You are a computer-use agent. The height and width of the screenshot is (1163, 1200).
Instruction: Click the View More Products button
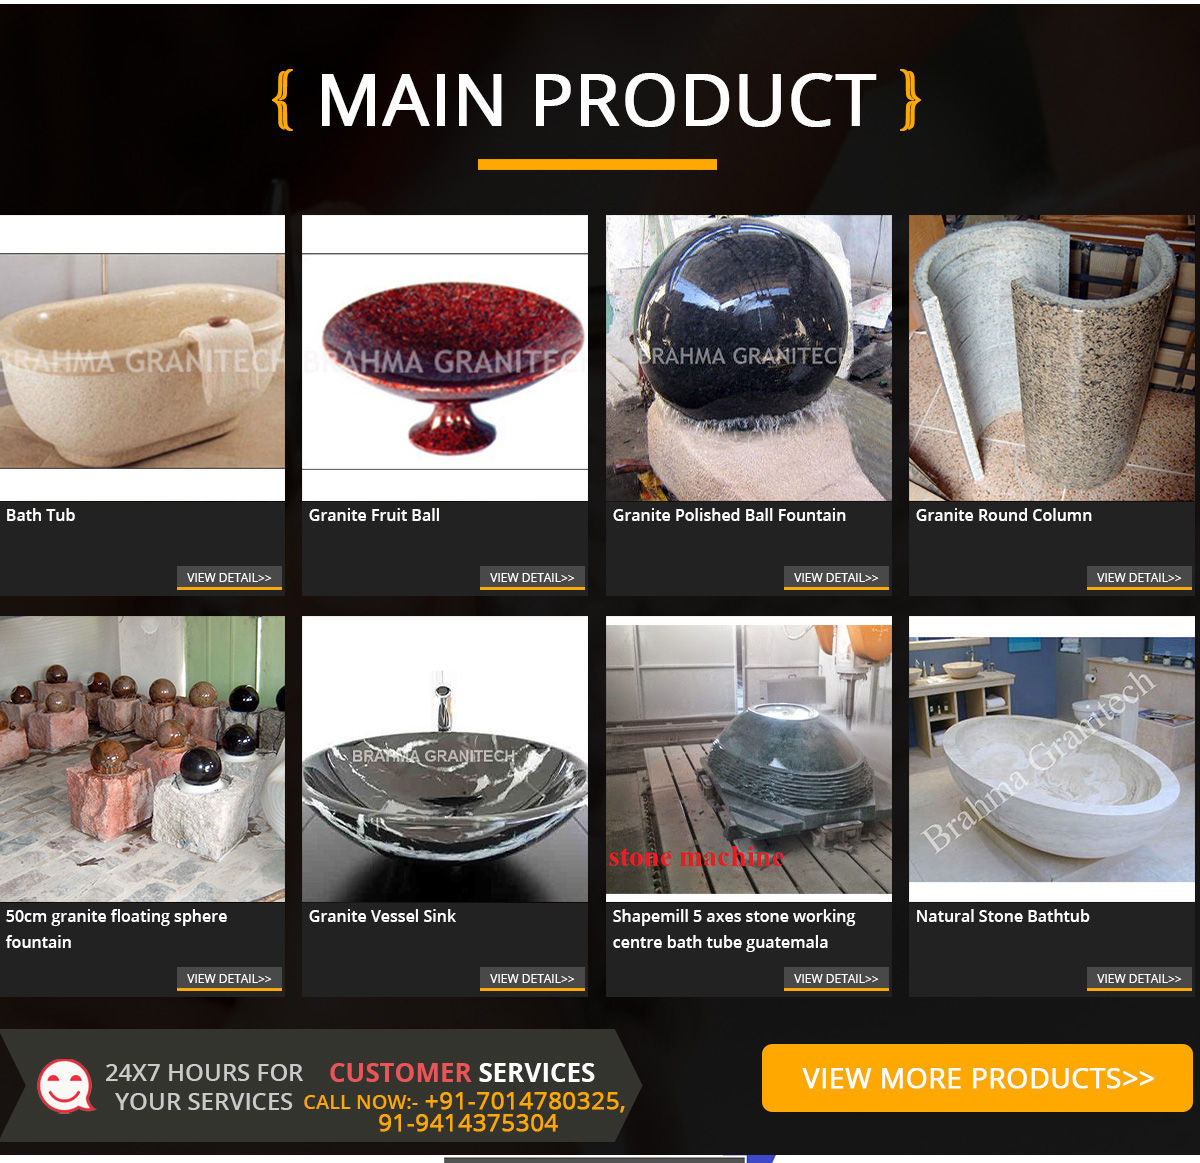pyautogui.click(x=978, y=1078)
